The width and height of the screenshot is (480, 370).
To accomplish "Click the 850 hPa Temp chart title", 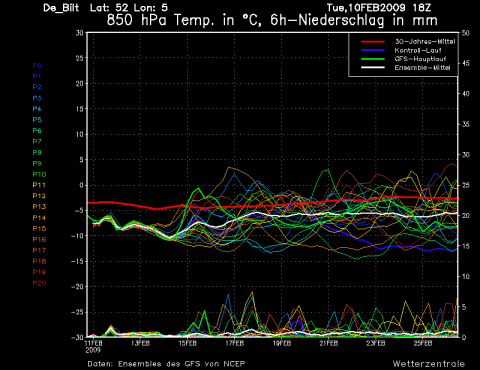I will click(272, 20).
